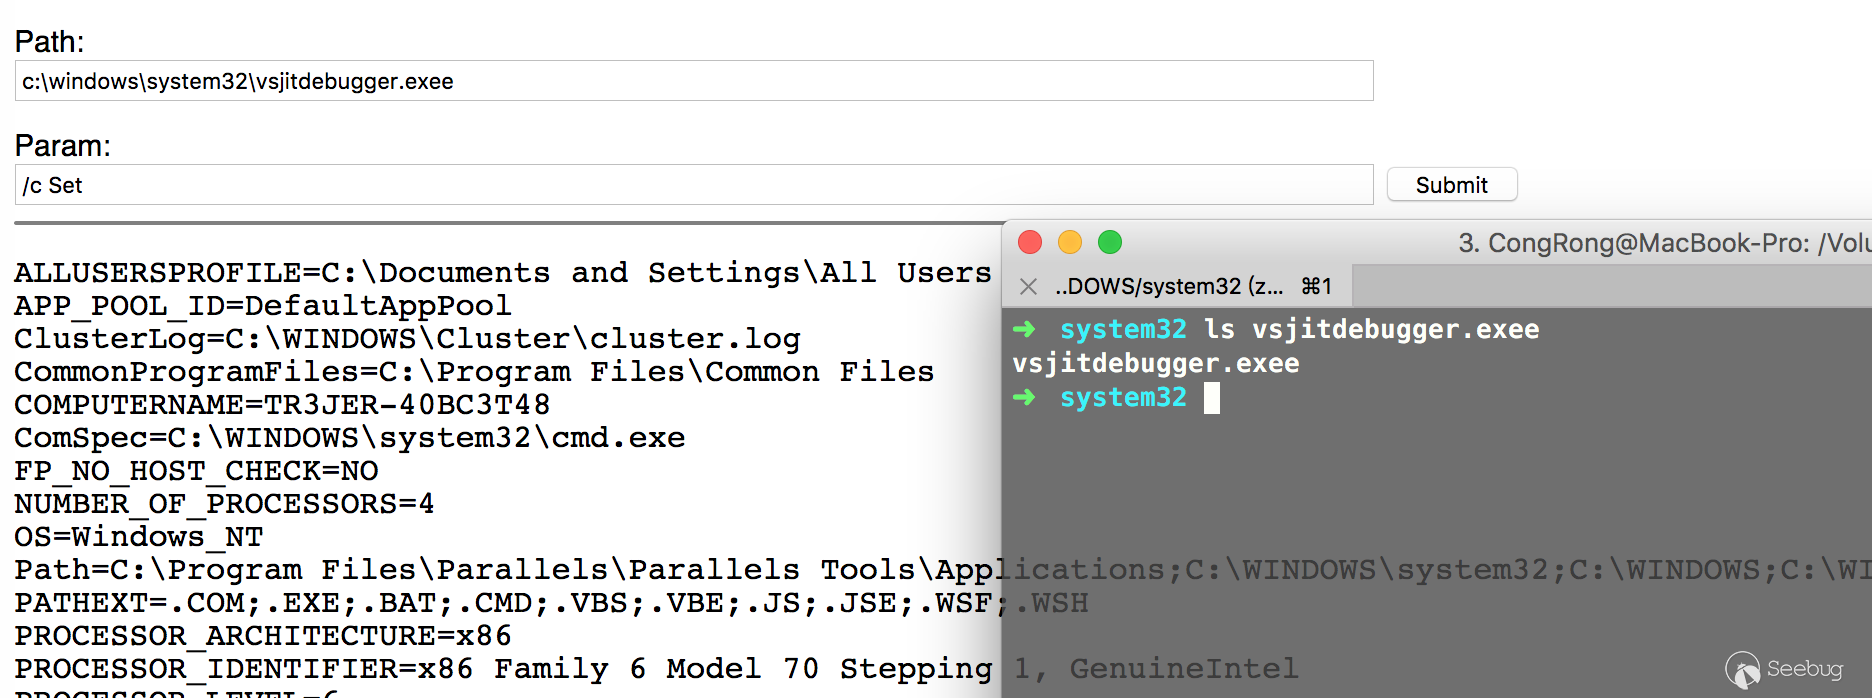Image resolution: width=1872 pixels, height=698 pixels.
Task: Minimize terminal using the yellow button
Action: tap(1070, 242)
